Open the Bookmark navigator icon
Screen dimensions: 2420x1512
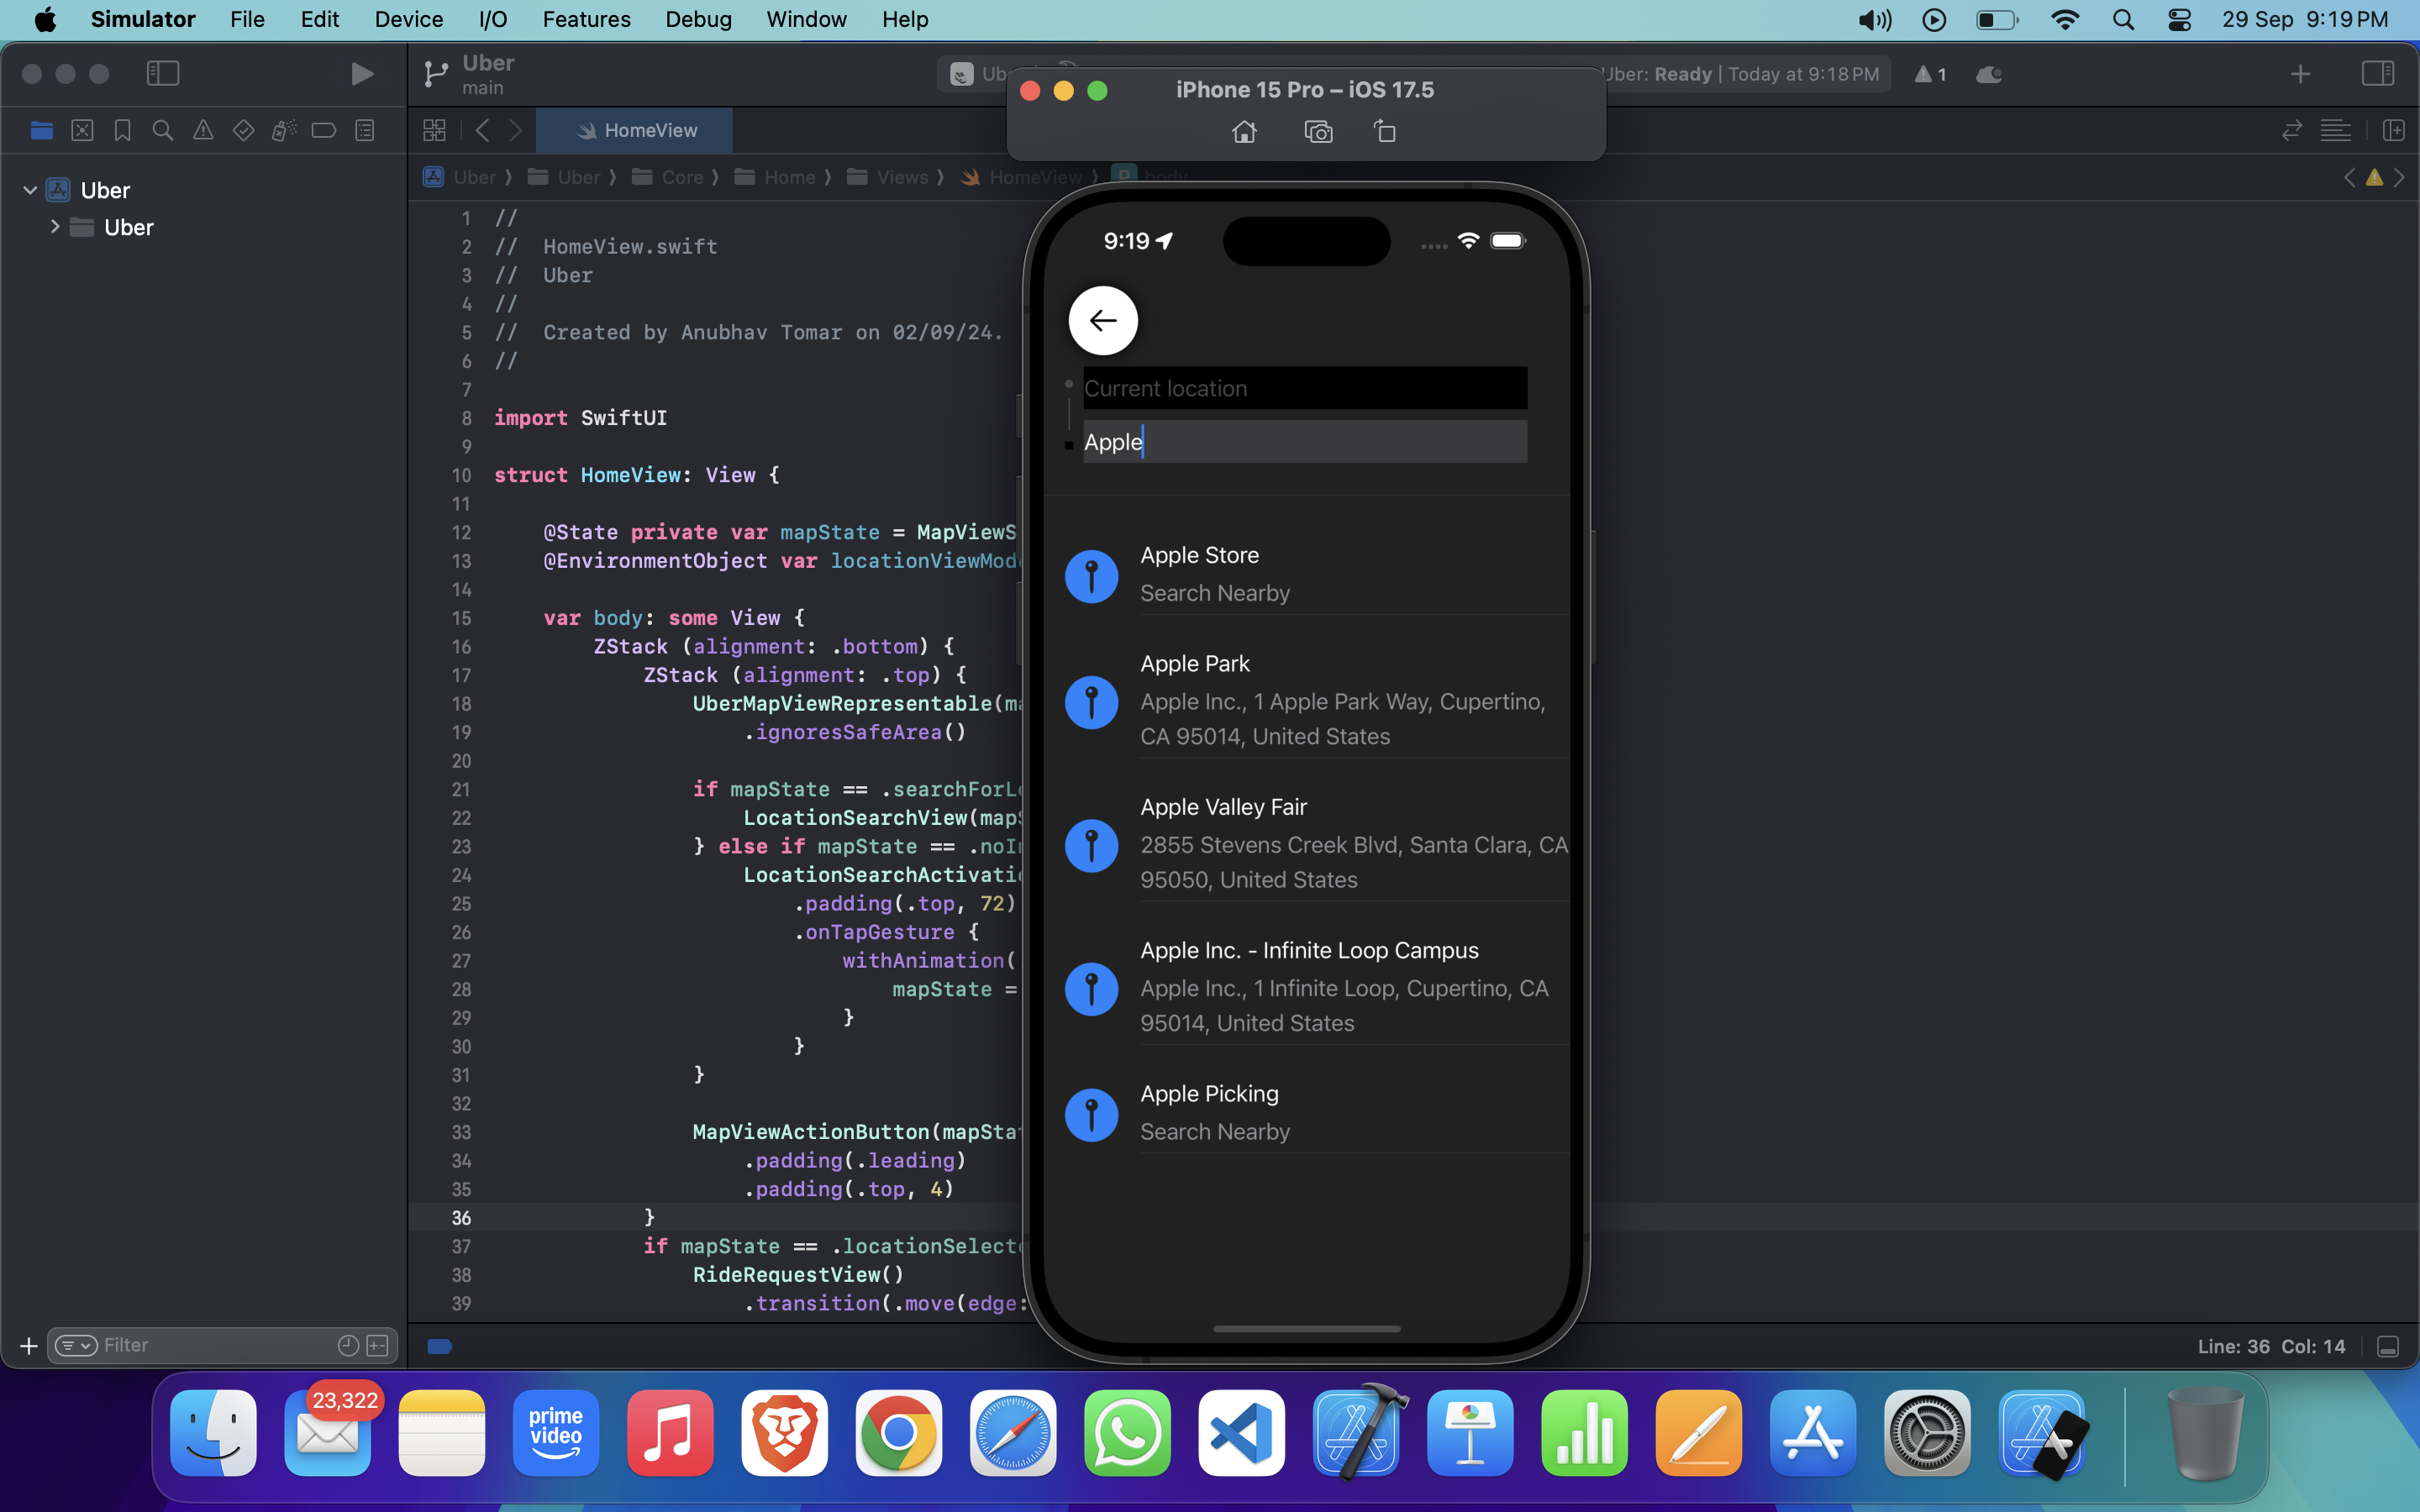122,130
